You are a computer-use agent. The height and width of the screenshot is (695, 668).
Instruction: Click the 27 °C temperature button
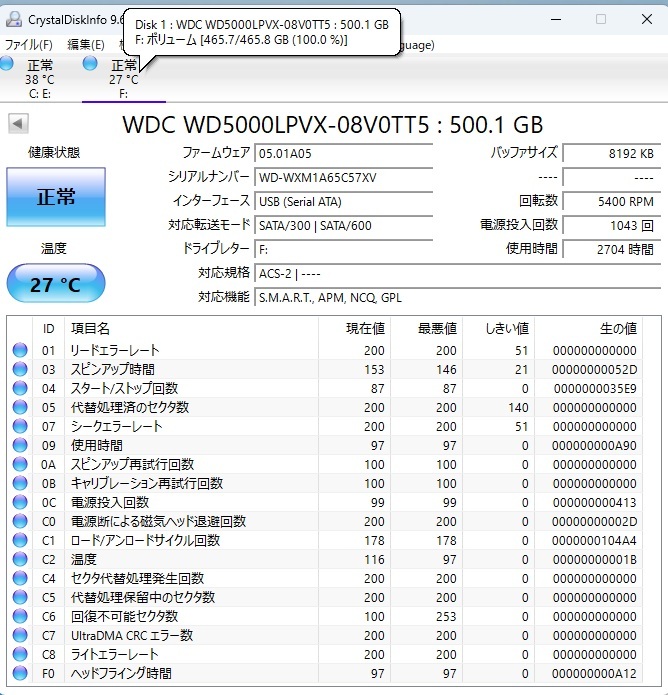(x=56, y=284)
